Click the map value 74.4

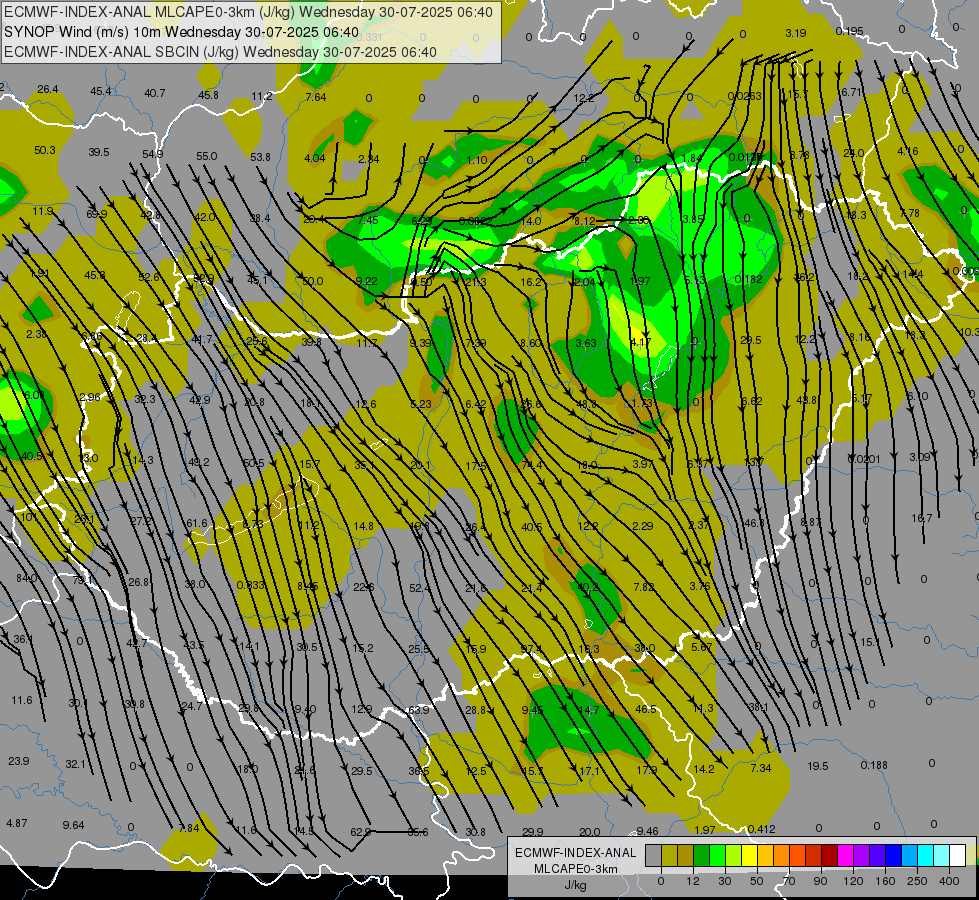point(531,465)
